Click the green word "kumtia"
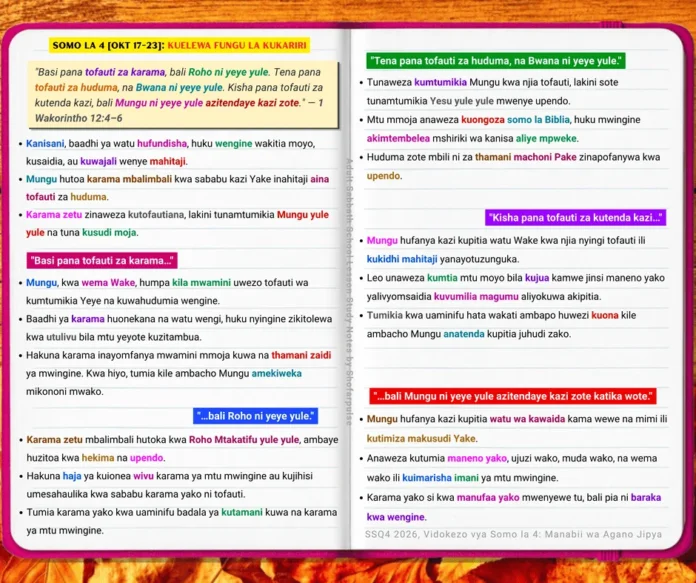696x583 pixels. [x=442, y=278]
